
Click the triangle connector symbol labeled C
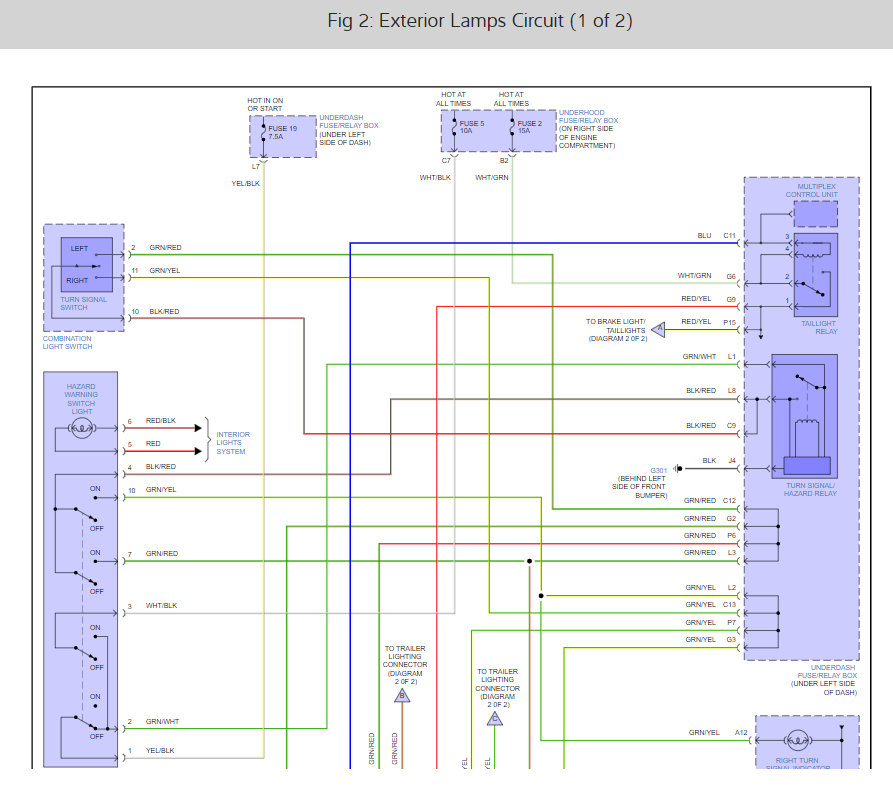click(495, 718)
